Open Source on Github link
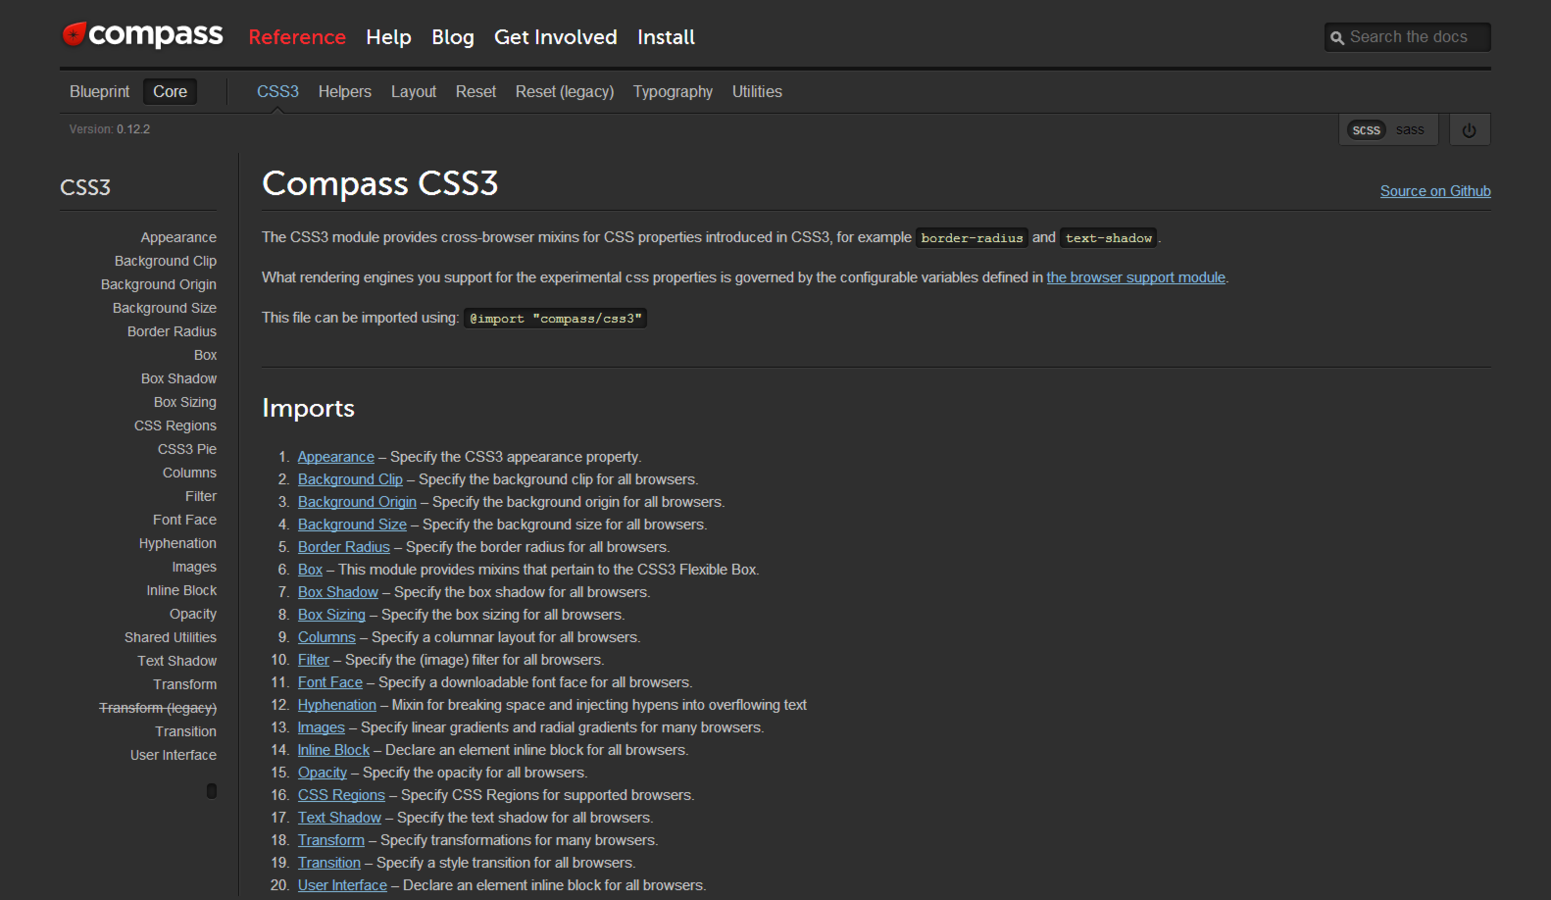 tap(1435, 191)
